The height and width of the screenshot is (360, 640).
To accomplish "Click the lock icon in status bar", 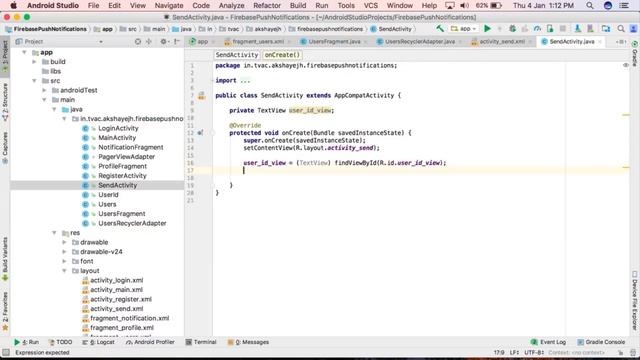I will coord(620,352).
